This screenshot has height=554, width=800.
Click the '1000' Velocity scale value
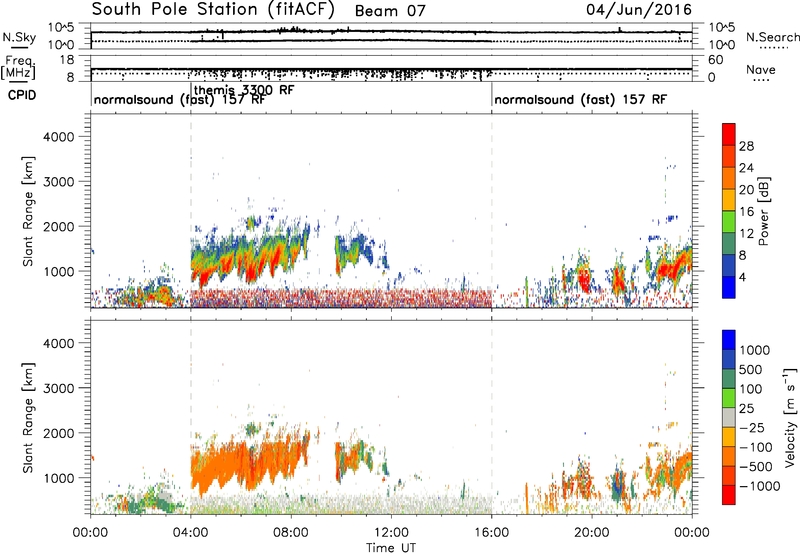point(755,350)
